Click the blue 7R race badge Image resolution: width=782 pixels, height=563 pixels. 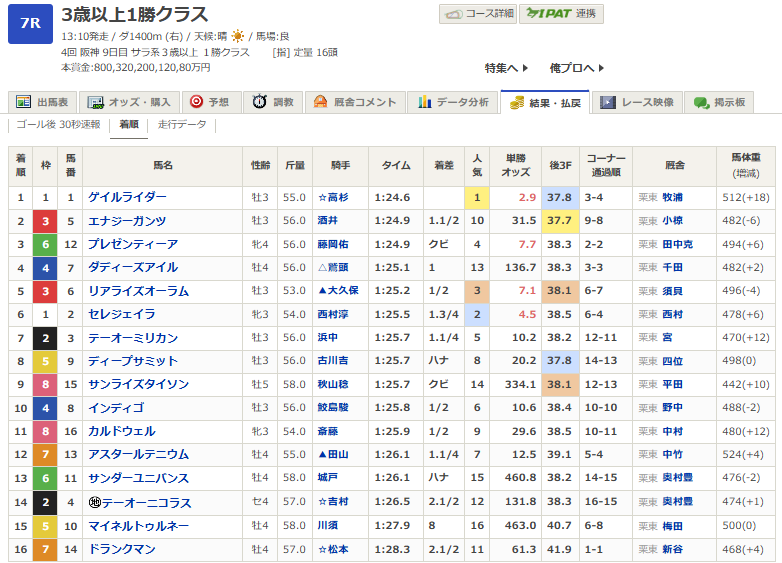pos(30,23)
